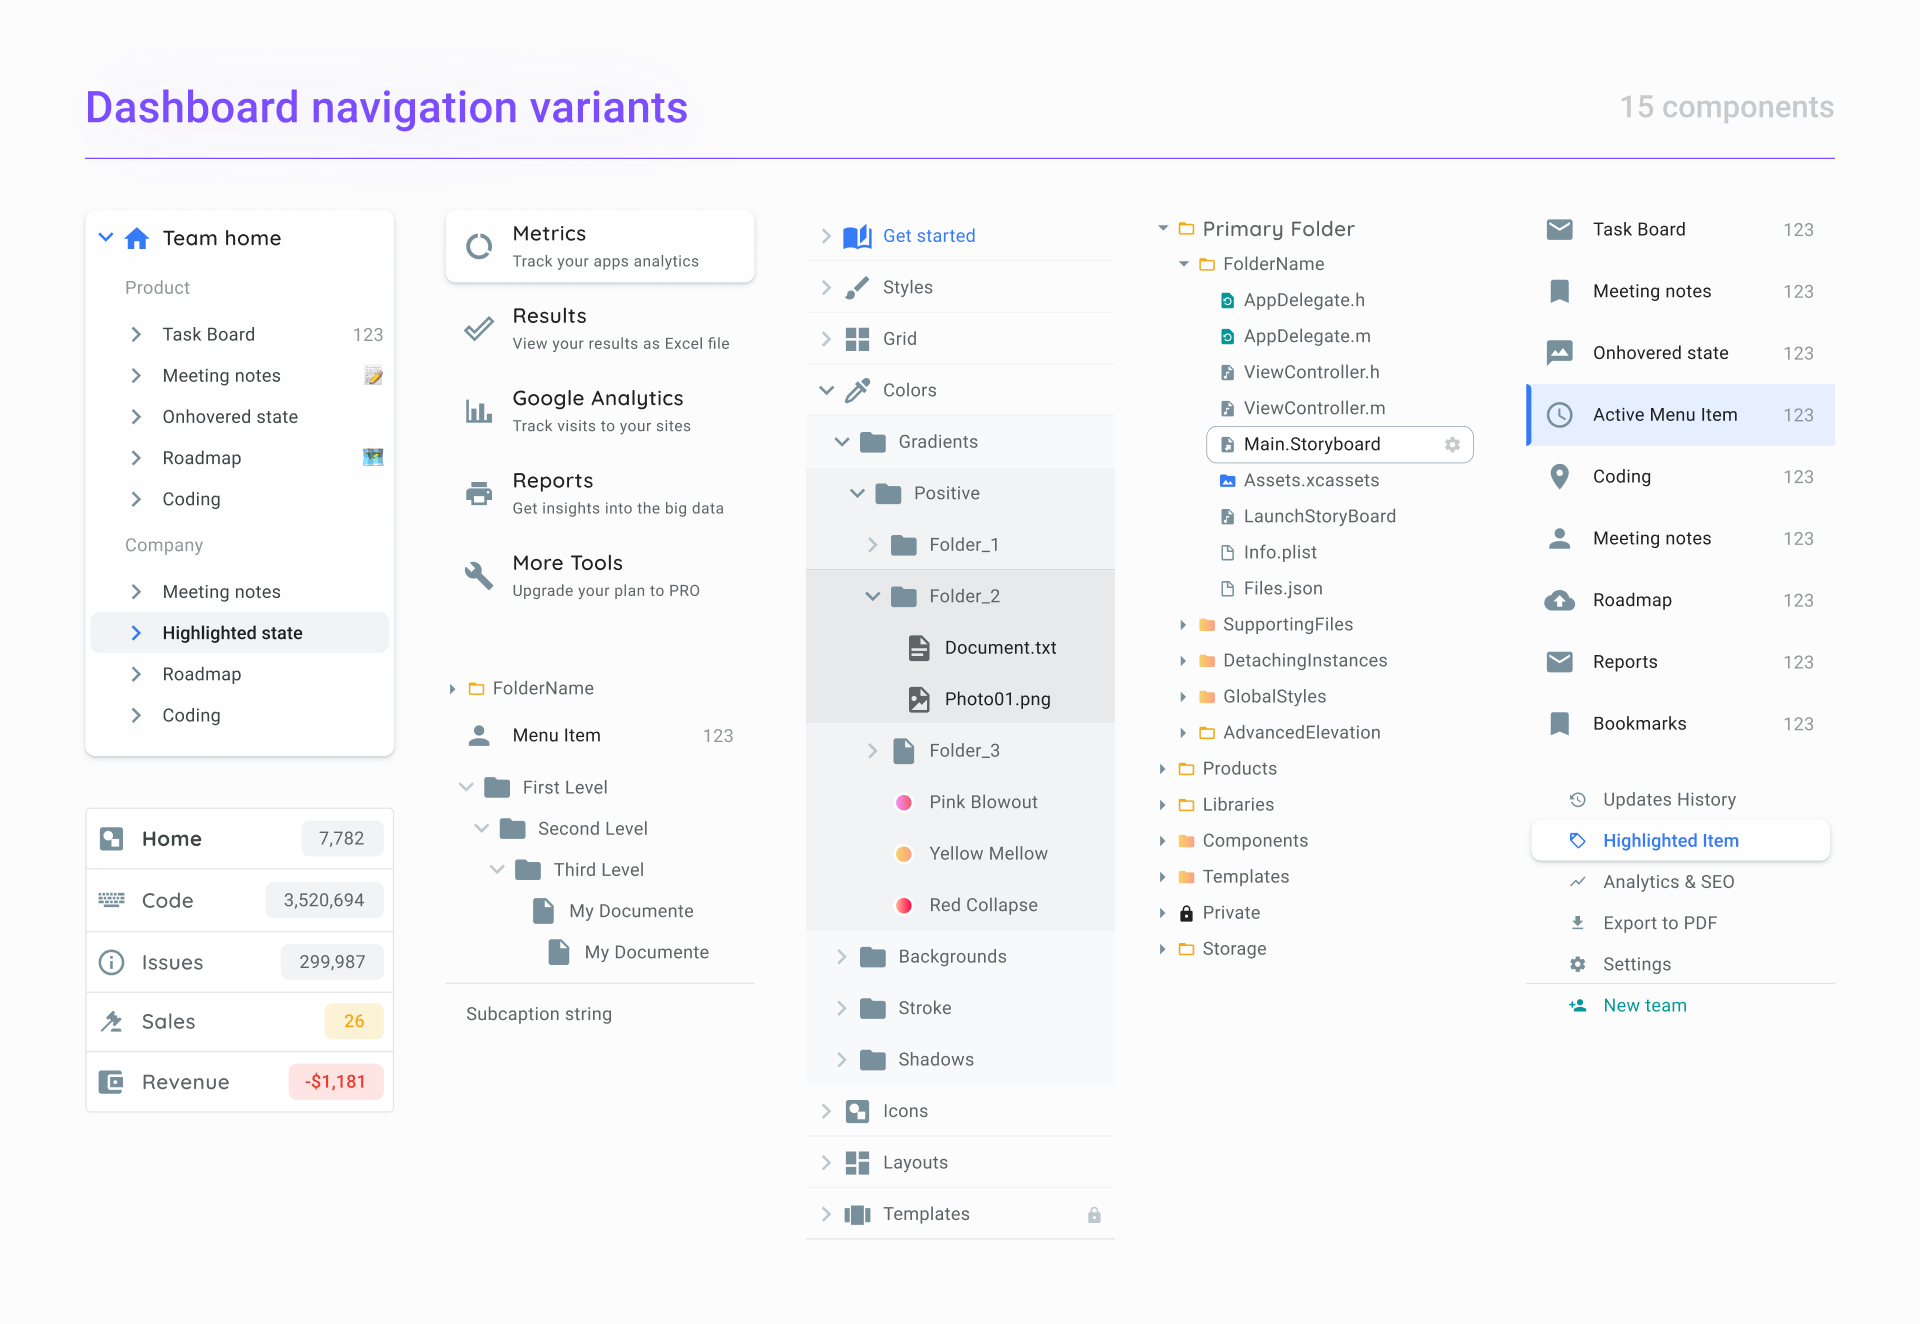Click the Metrics loading ring icon
Image resolution: width=1920 pixels, height=1324 pixels.
479,246
